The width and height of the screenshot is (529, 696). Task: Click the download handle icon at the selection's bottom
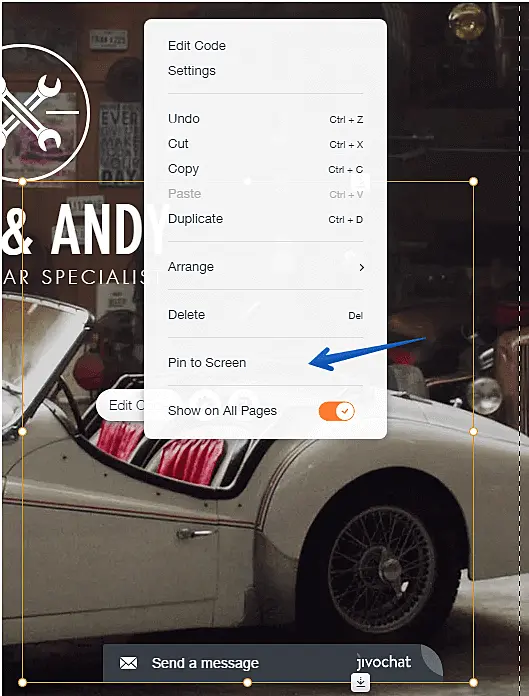360,682
